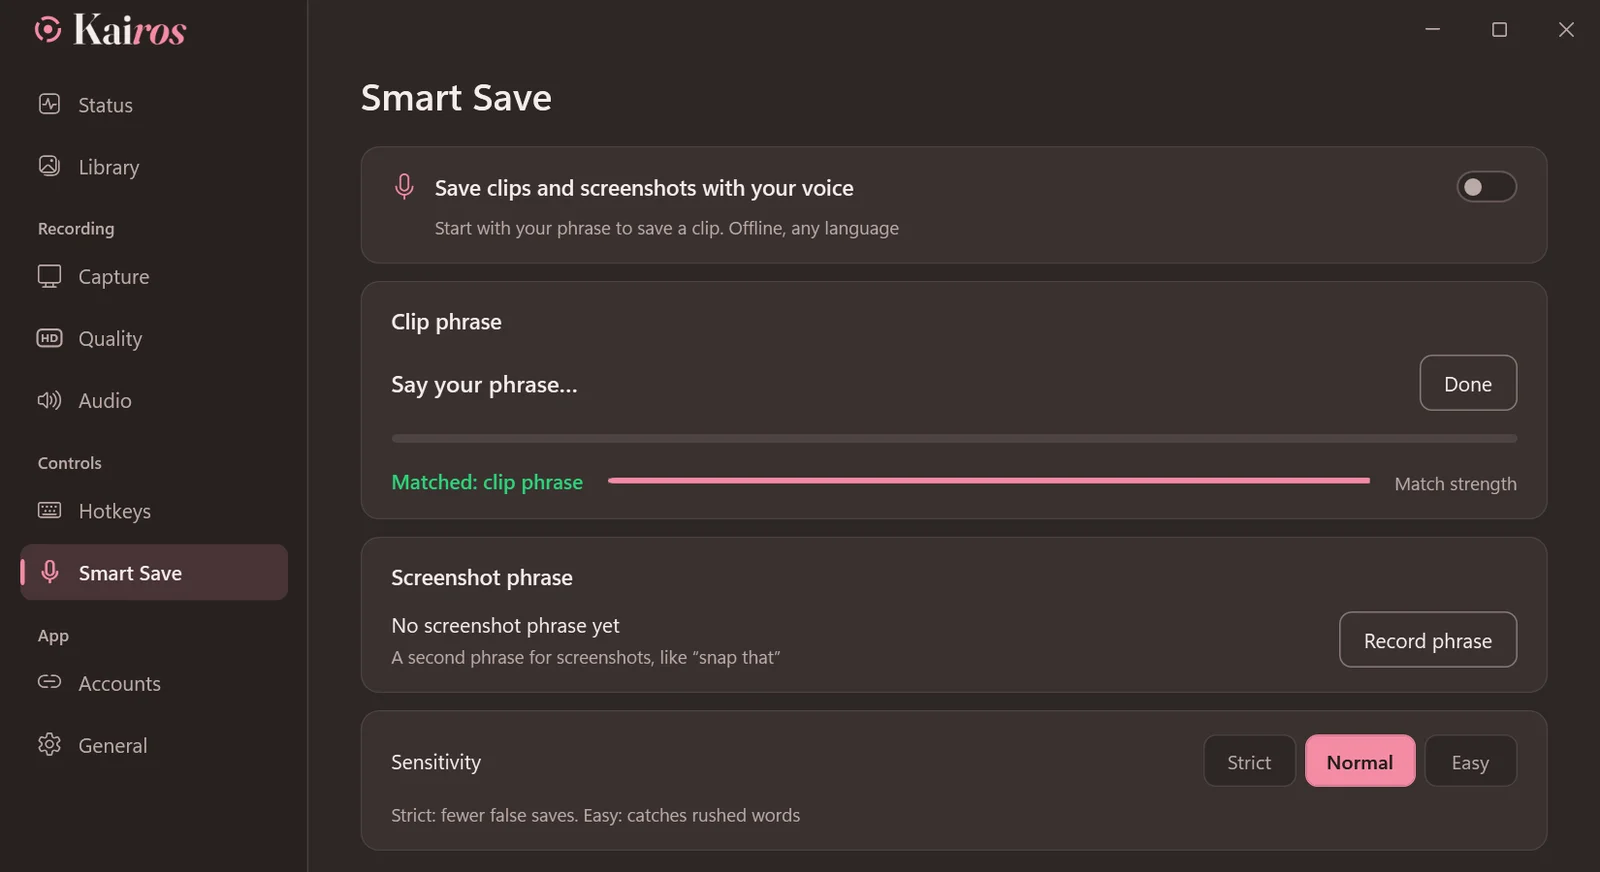Screen dimensions: 1600x872
Task: Click the Capture monitor icon in sidebar
Action: click(49, 276)
